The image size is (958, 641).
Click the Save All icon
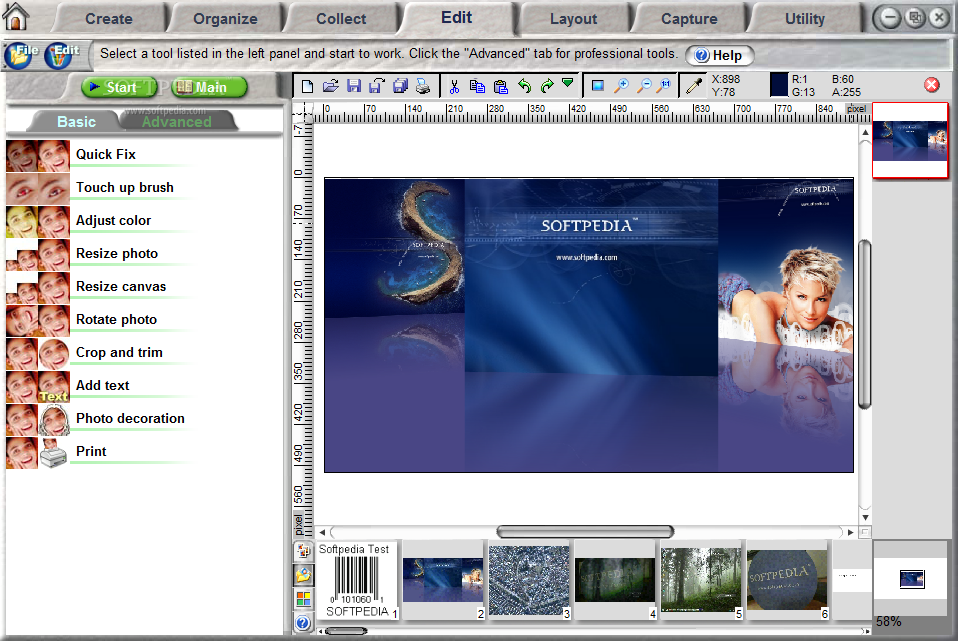coord(400,86)
